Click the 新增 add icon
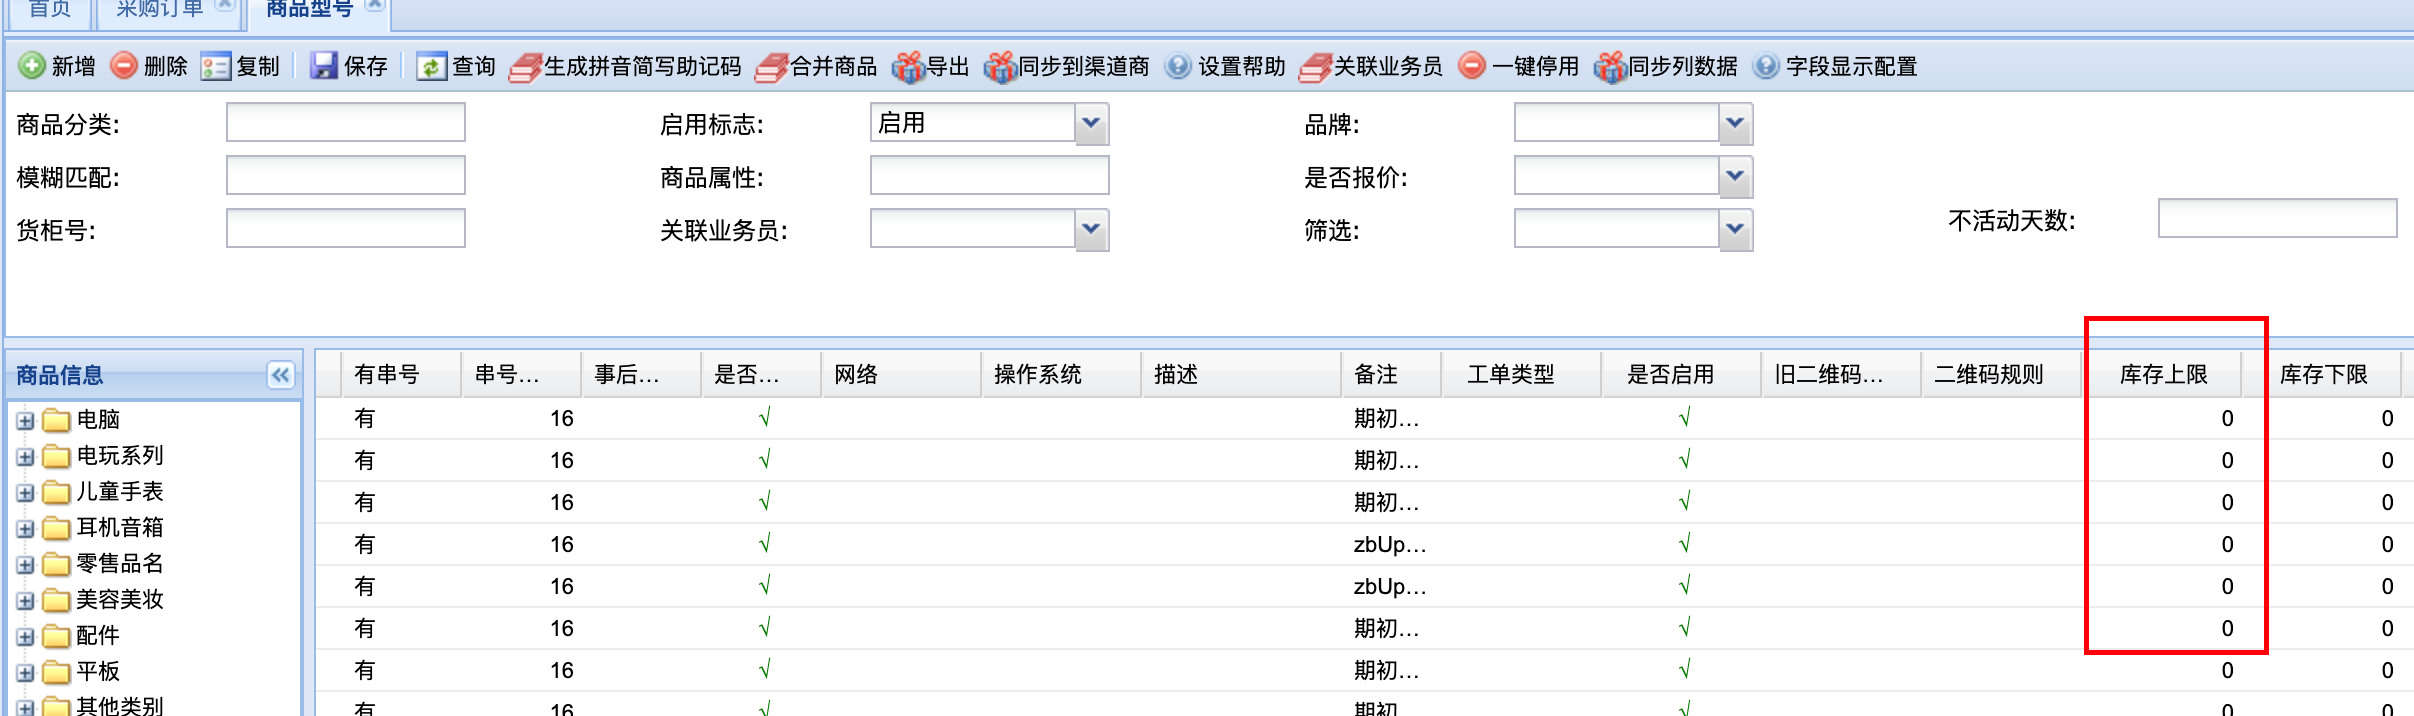The image size is (2414, 716). coord(32,66)
